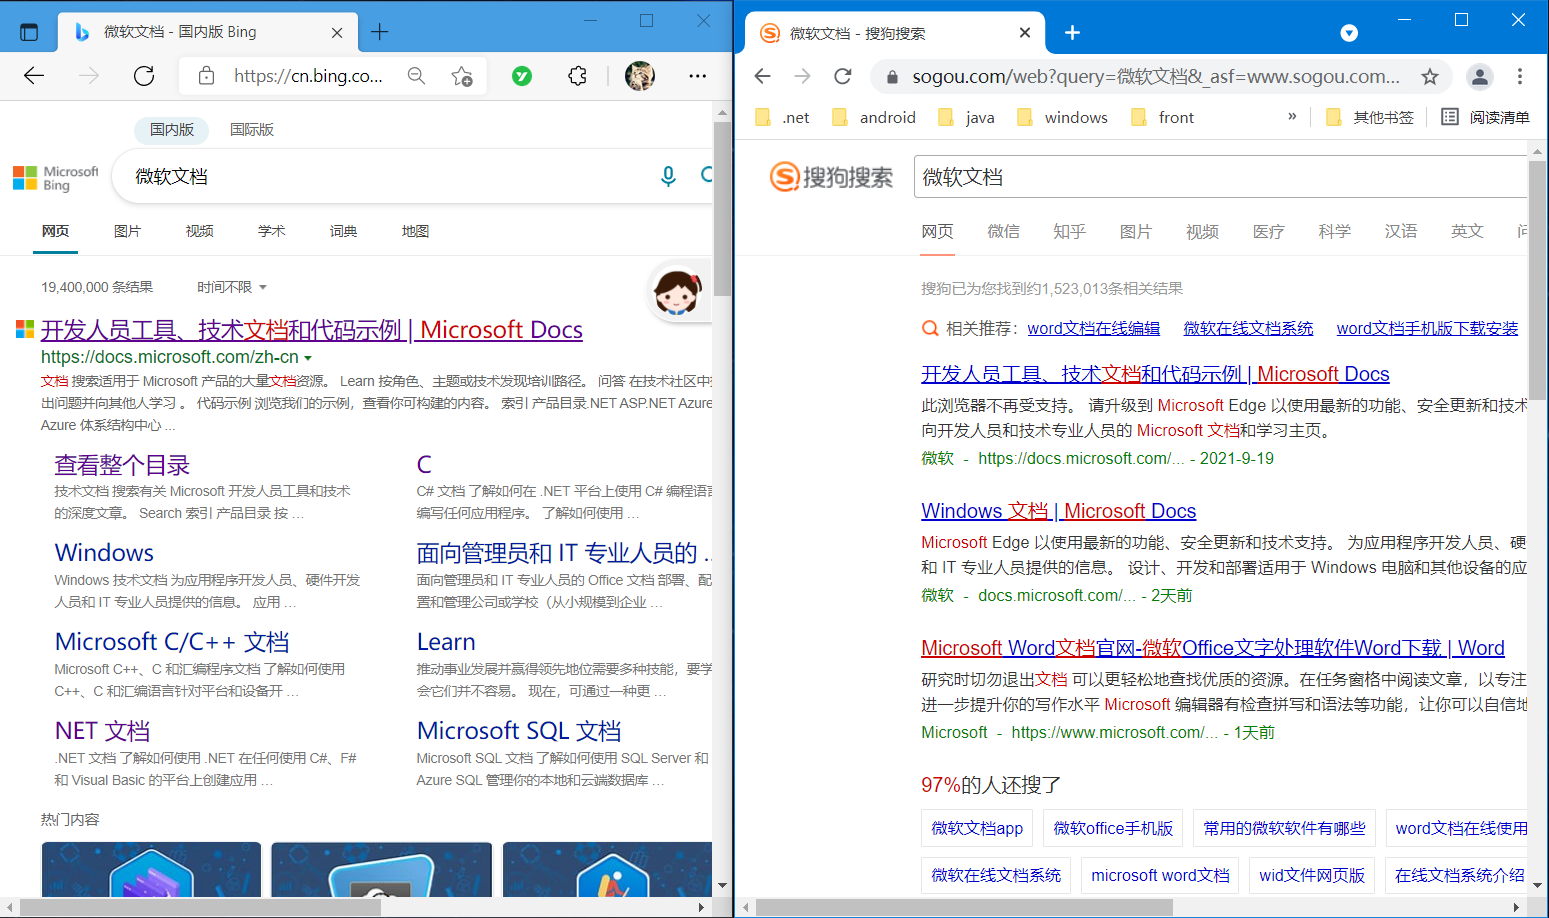Expand Bing 时间不限 filter dropdown
Viewport: 1549px width, 918px height.
(232, 287)
